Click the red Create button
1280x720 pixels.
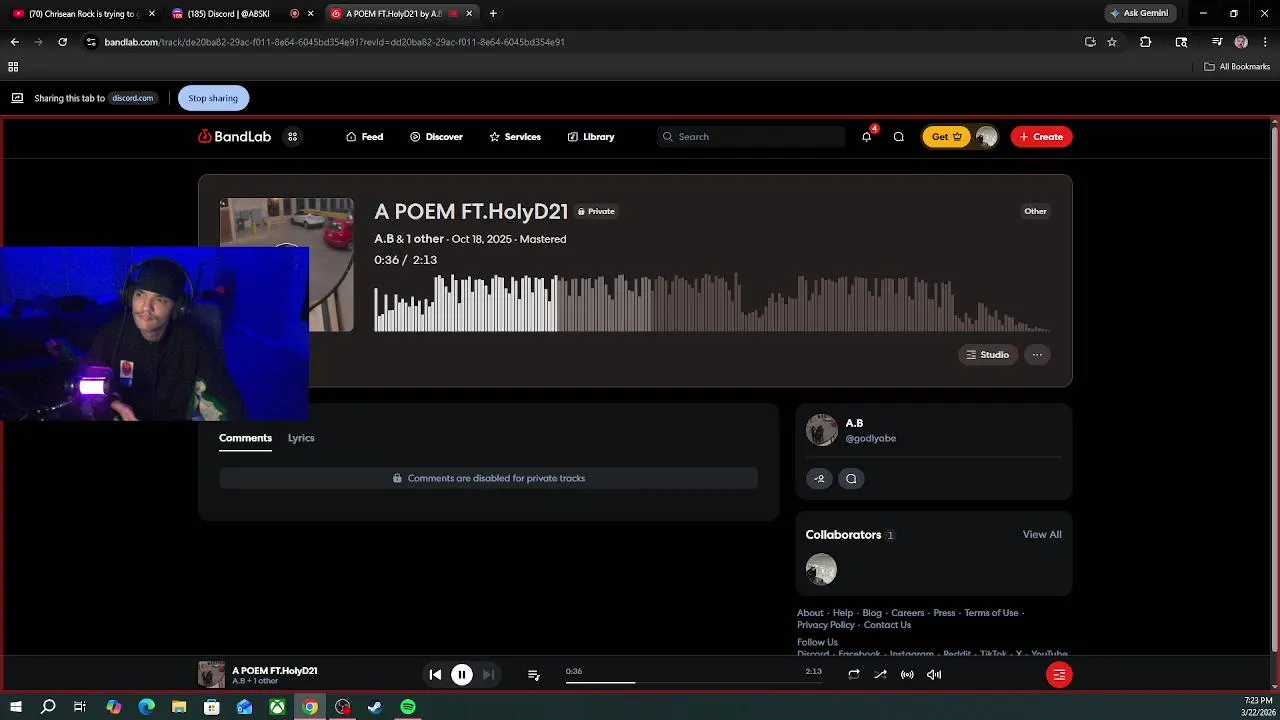[1041, 137]
